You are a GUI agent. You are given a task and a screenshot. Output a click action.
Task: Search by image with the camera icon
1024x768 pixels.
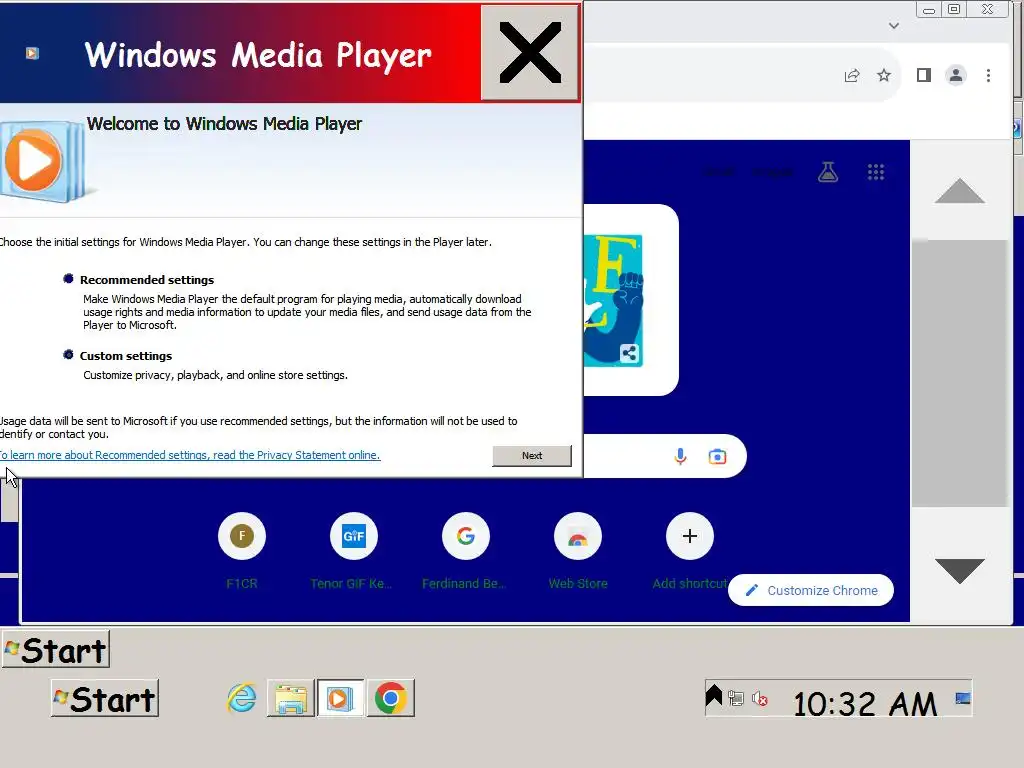point(717,456)
